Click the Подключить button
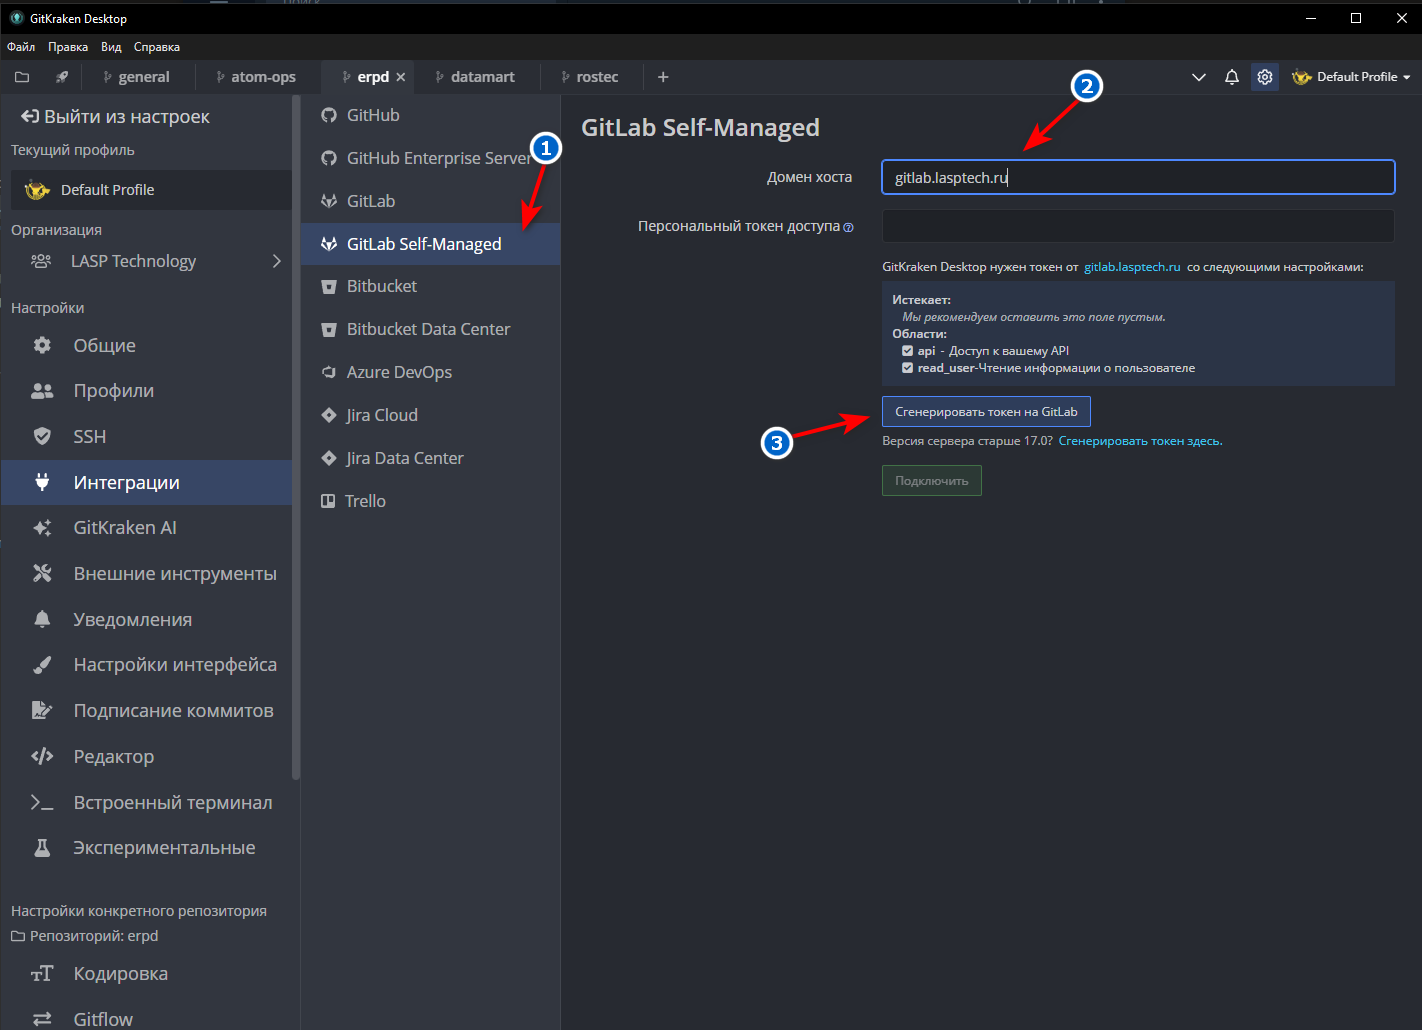Screen dimensions: 1422x1030 [x=932, y=481]
